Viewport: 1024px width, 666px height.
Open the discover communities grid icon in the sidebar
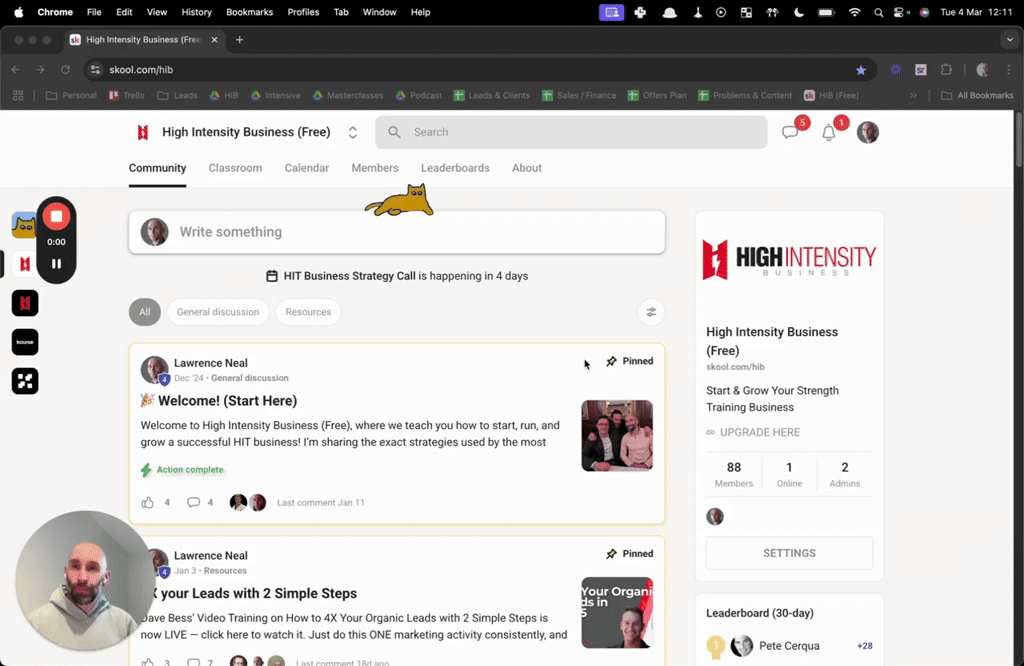25,381
